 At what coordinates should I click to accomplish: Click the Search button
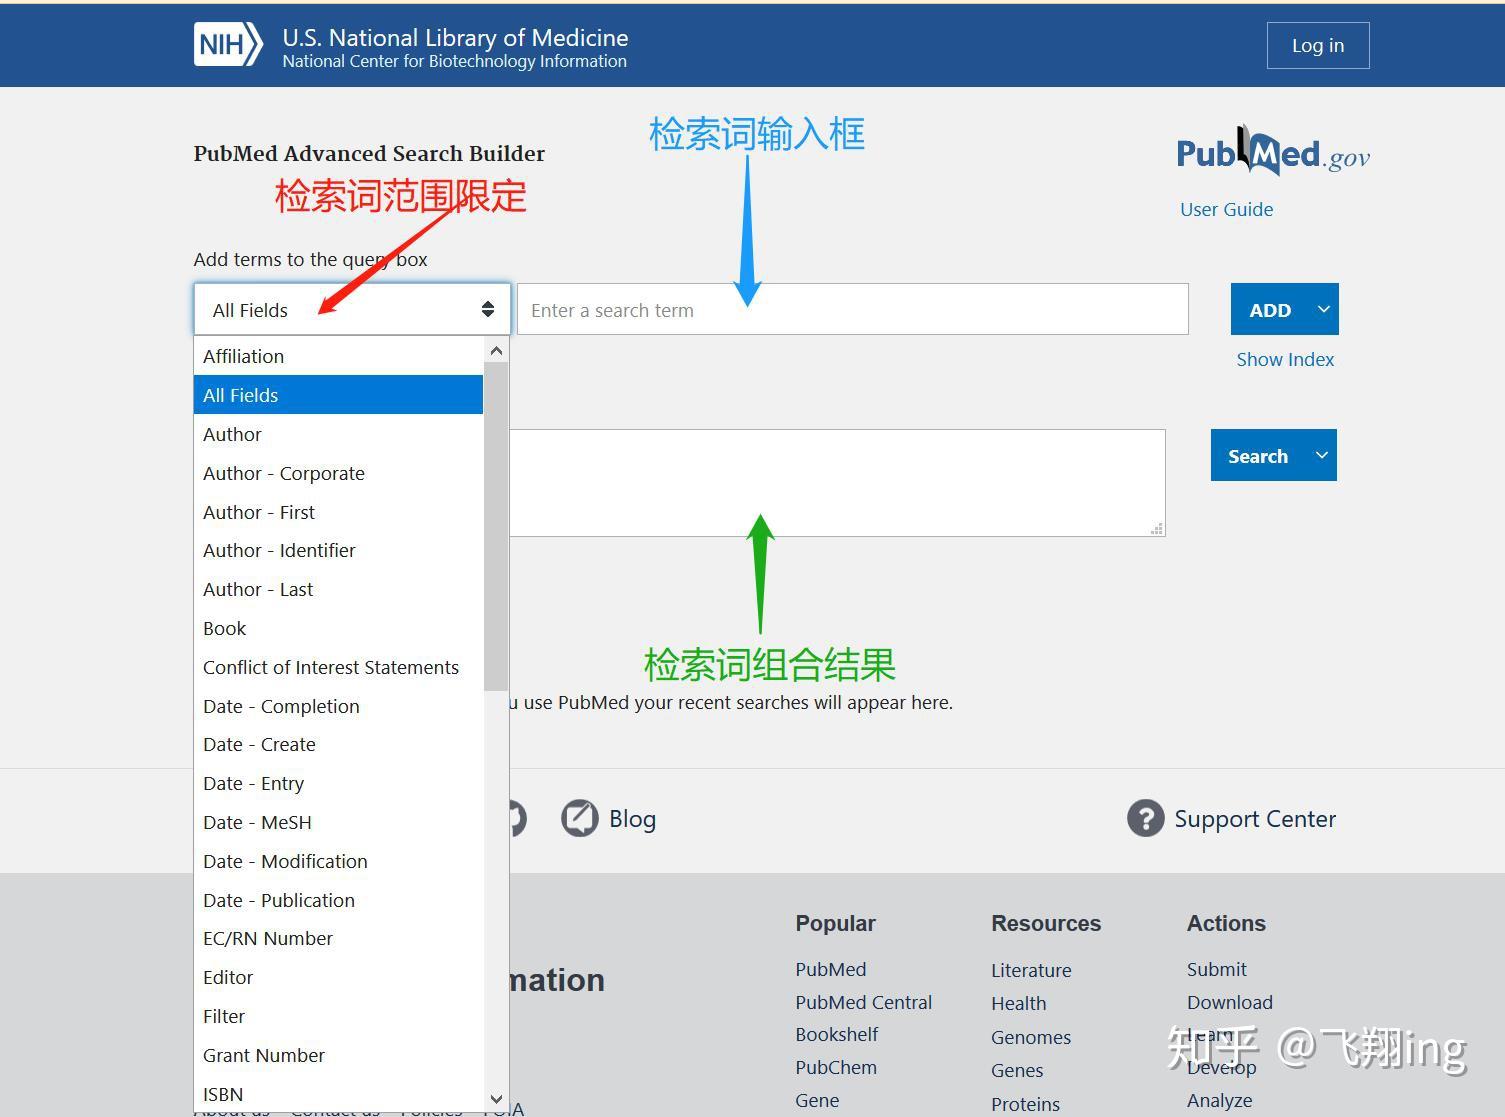1258,455
